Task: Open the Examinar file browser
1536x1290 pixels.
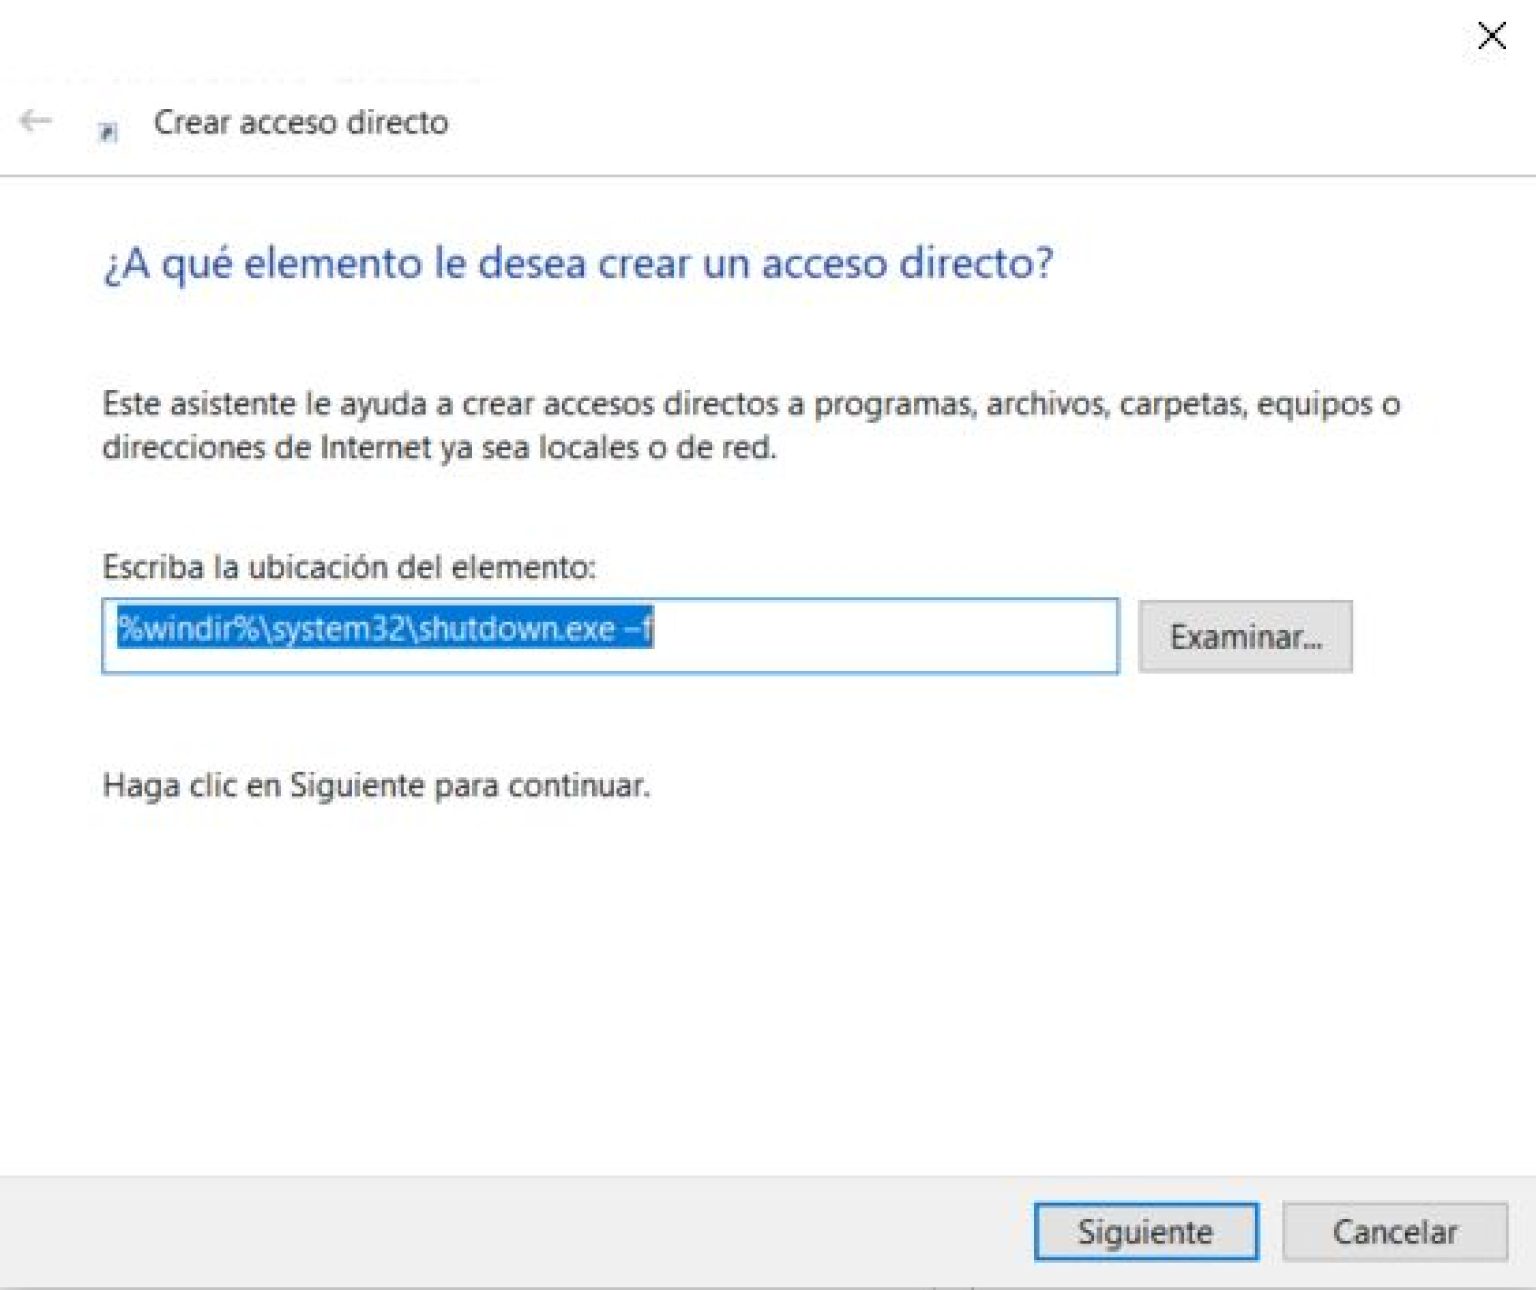Action: (x=1246, y=637)
